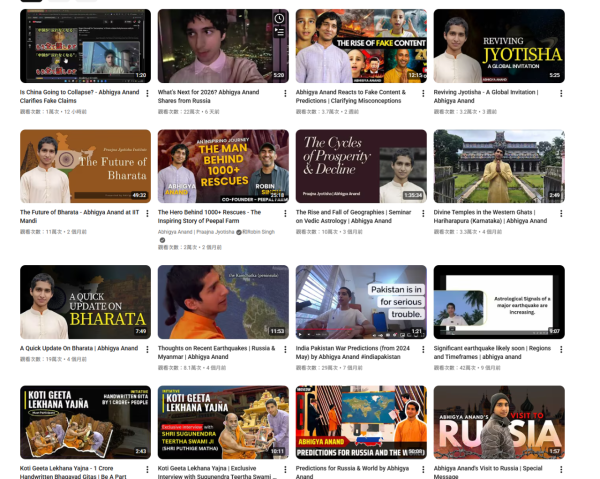Open more actions for 'India Pakistan War Predictions'

click(x=424, y=349)
